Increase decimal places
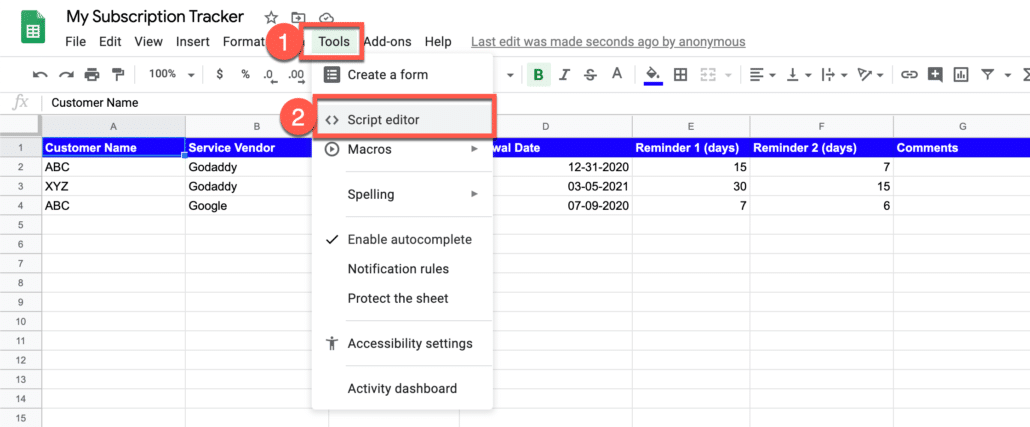The image size is (1030, 427). (x=296, y=75)
